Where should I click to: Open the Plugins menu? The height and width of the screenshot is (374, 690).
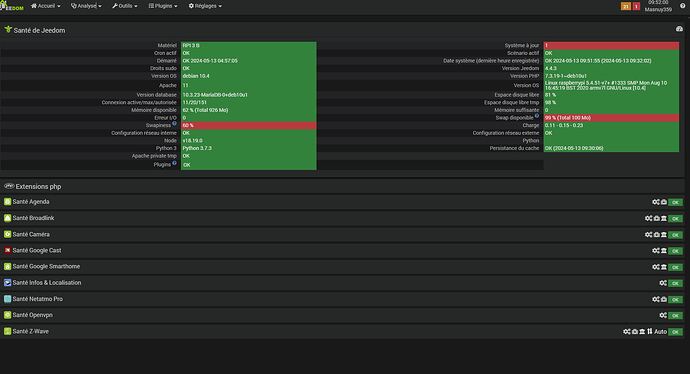tap(163, 6)
